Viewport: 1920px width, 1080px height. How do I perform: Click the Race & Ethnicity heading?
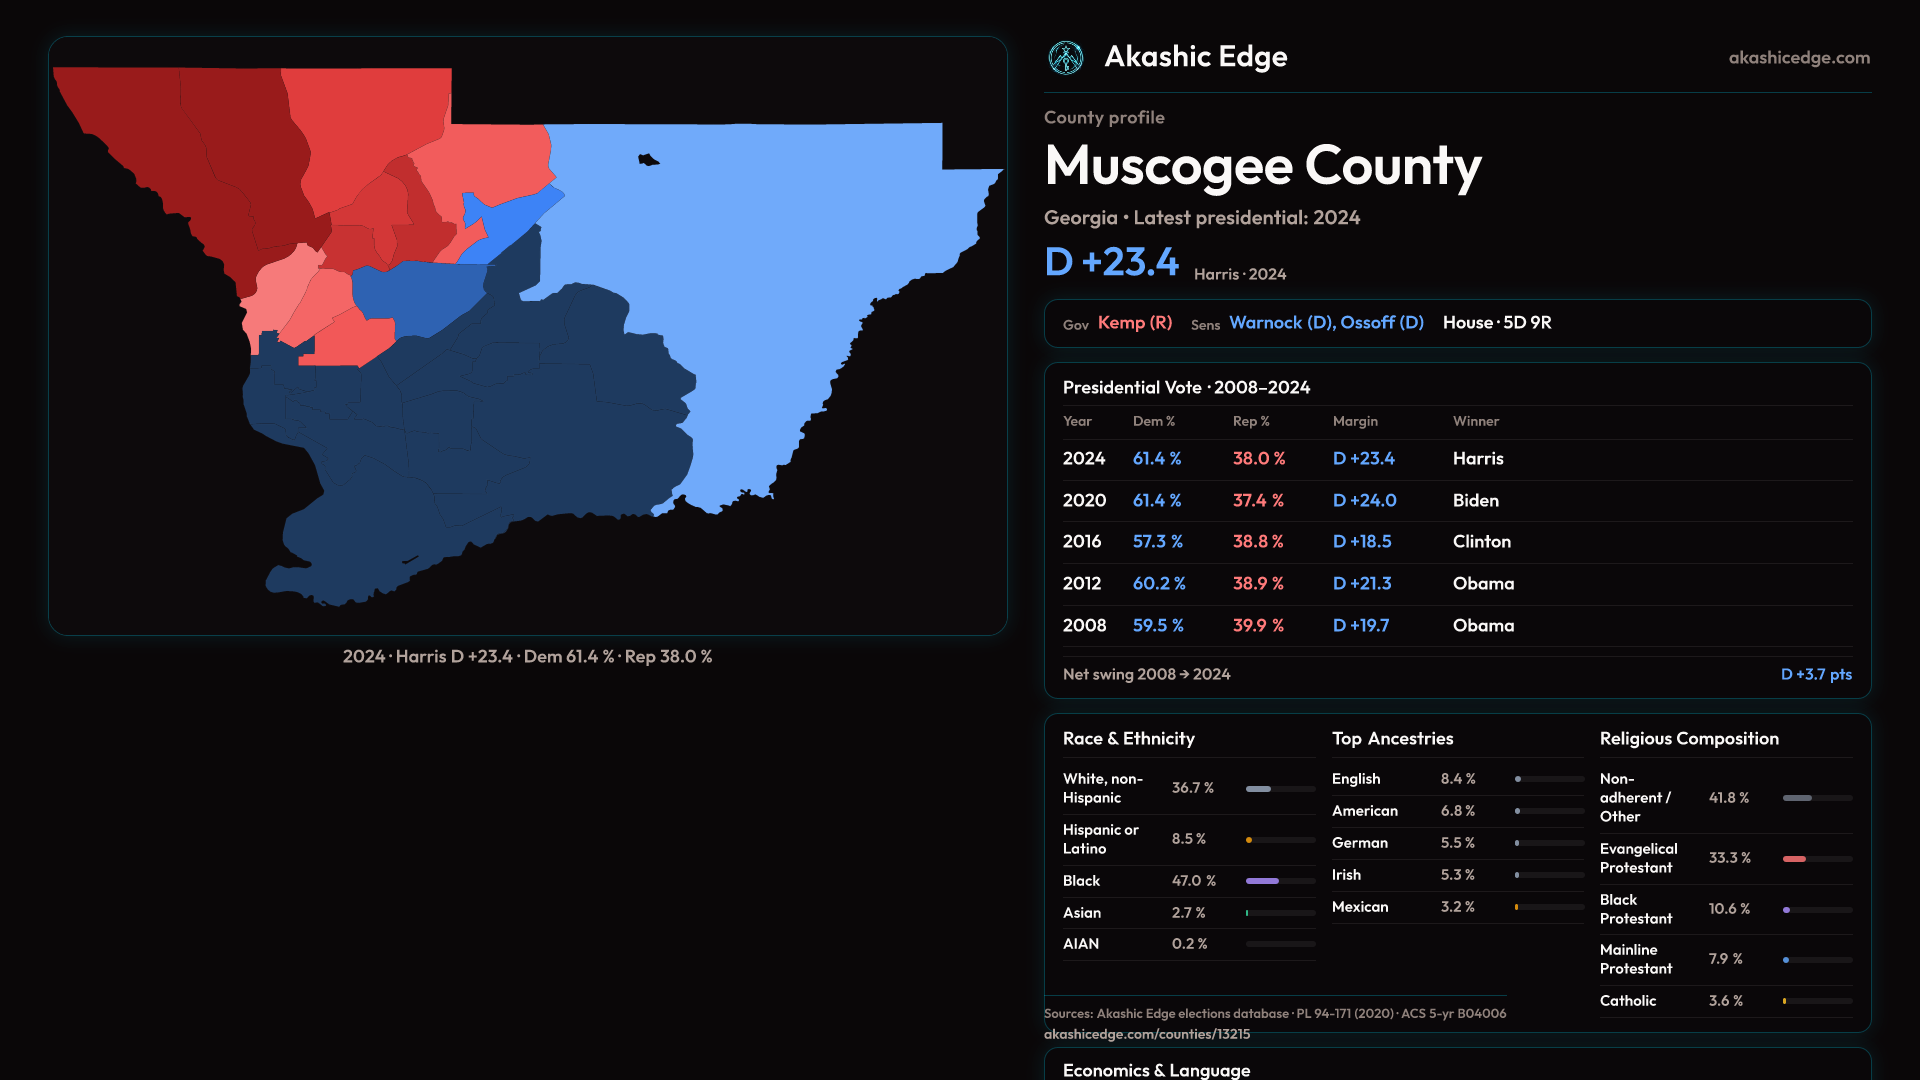(x=1128, y=739)
